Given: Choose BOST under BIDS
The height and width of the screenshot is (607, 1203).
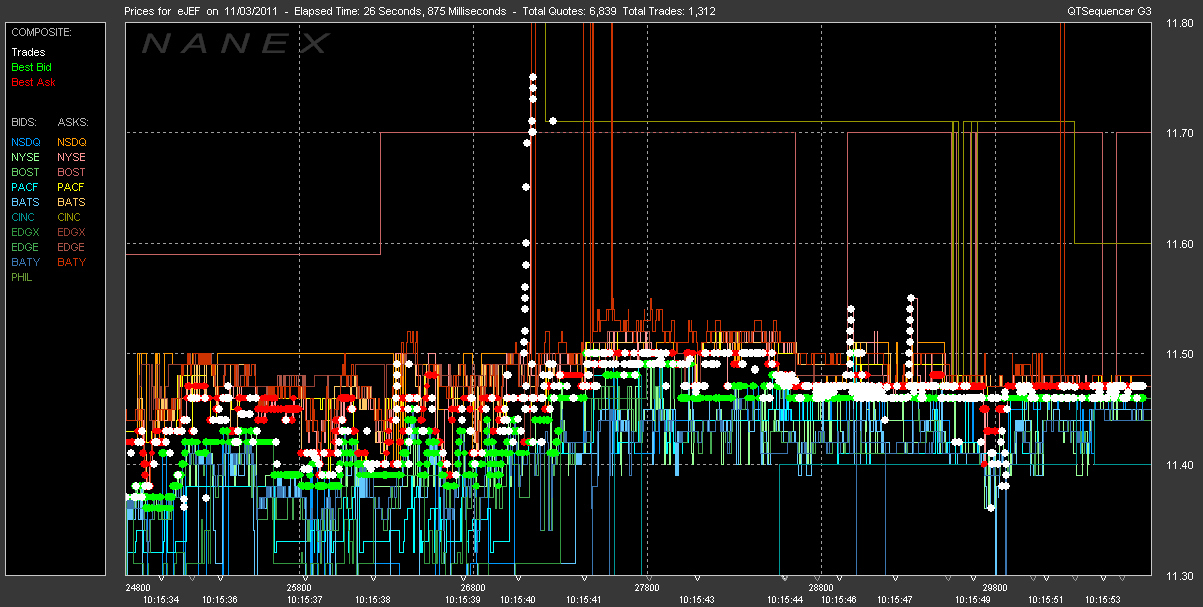Looking at the screenshot, I should (x=26, y=171).
